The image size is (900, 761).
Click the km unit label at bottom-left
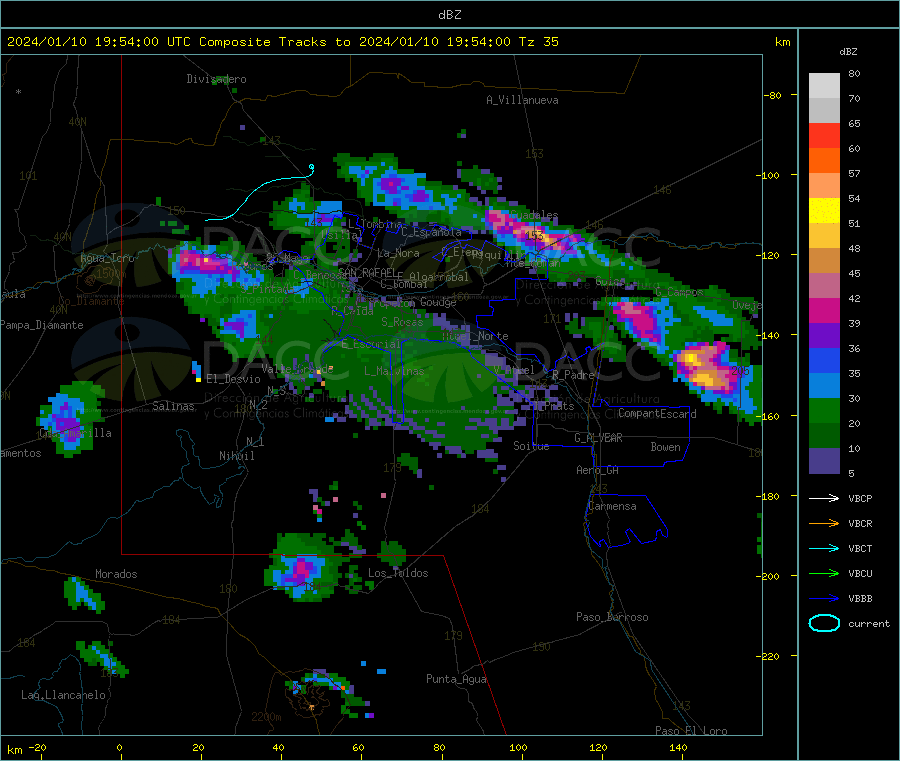pos(14,750)
